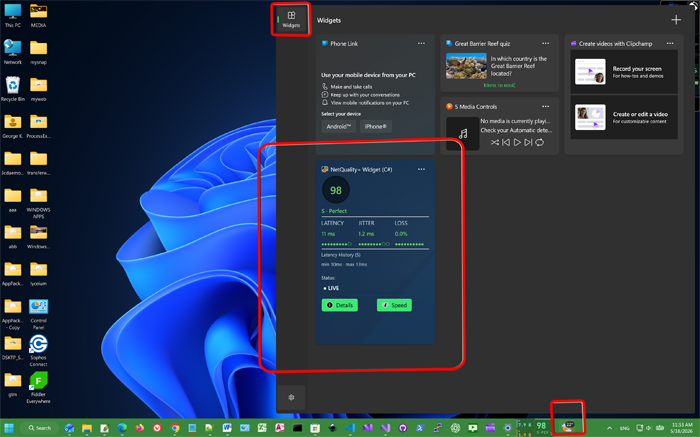This screenshot has height=437, width=700.
Task: Show hidden system tray icons
Action: [609, 428]
